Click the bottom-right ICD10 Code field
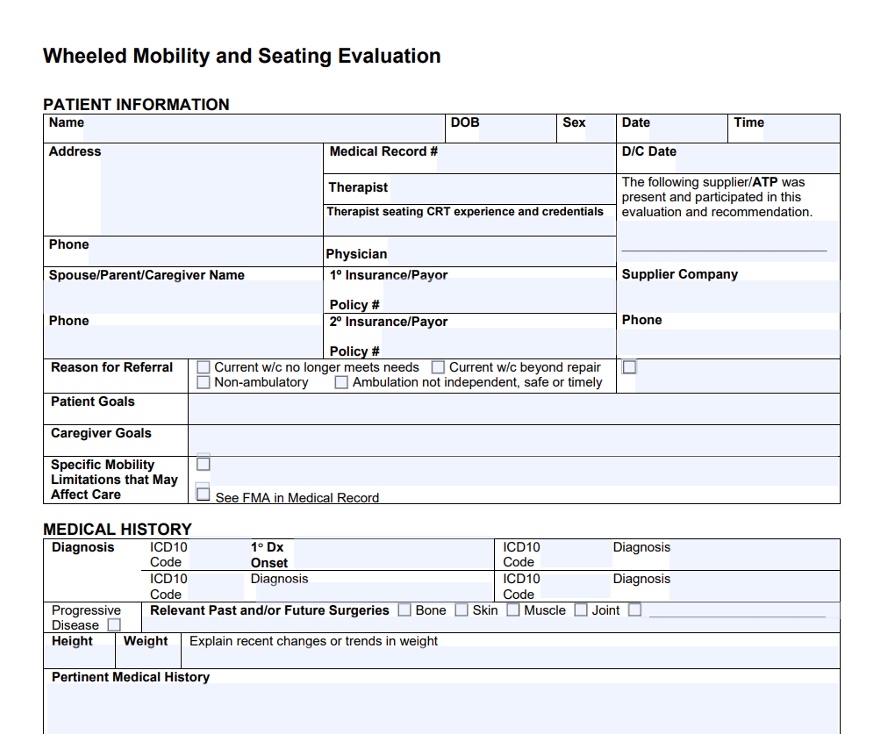This screenshot has height=734, width=870. pyautogui.click(x=575, y=586)
